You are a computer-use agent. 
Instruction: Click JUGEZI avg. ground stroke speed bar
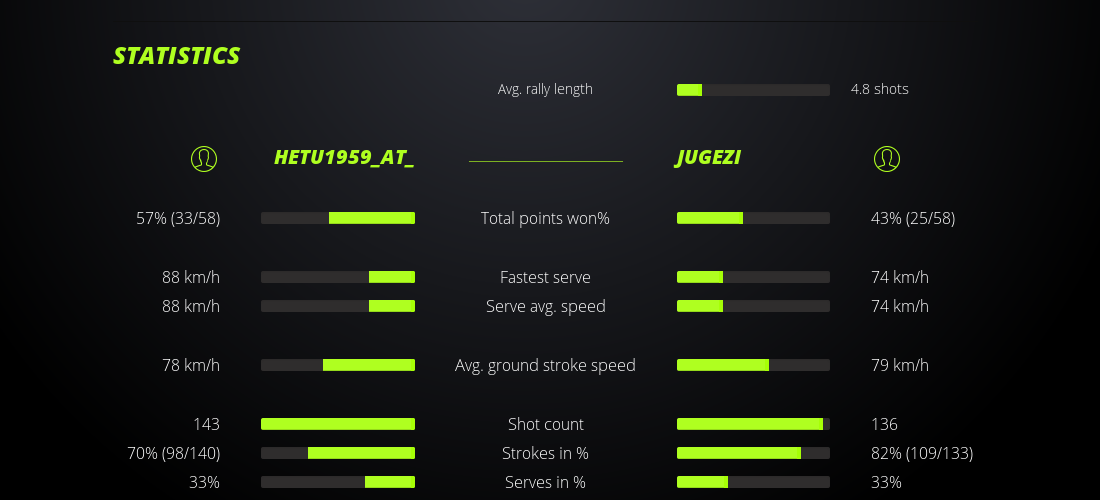click(753, 365)
